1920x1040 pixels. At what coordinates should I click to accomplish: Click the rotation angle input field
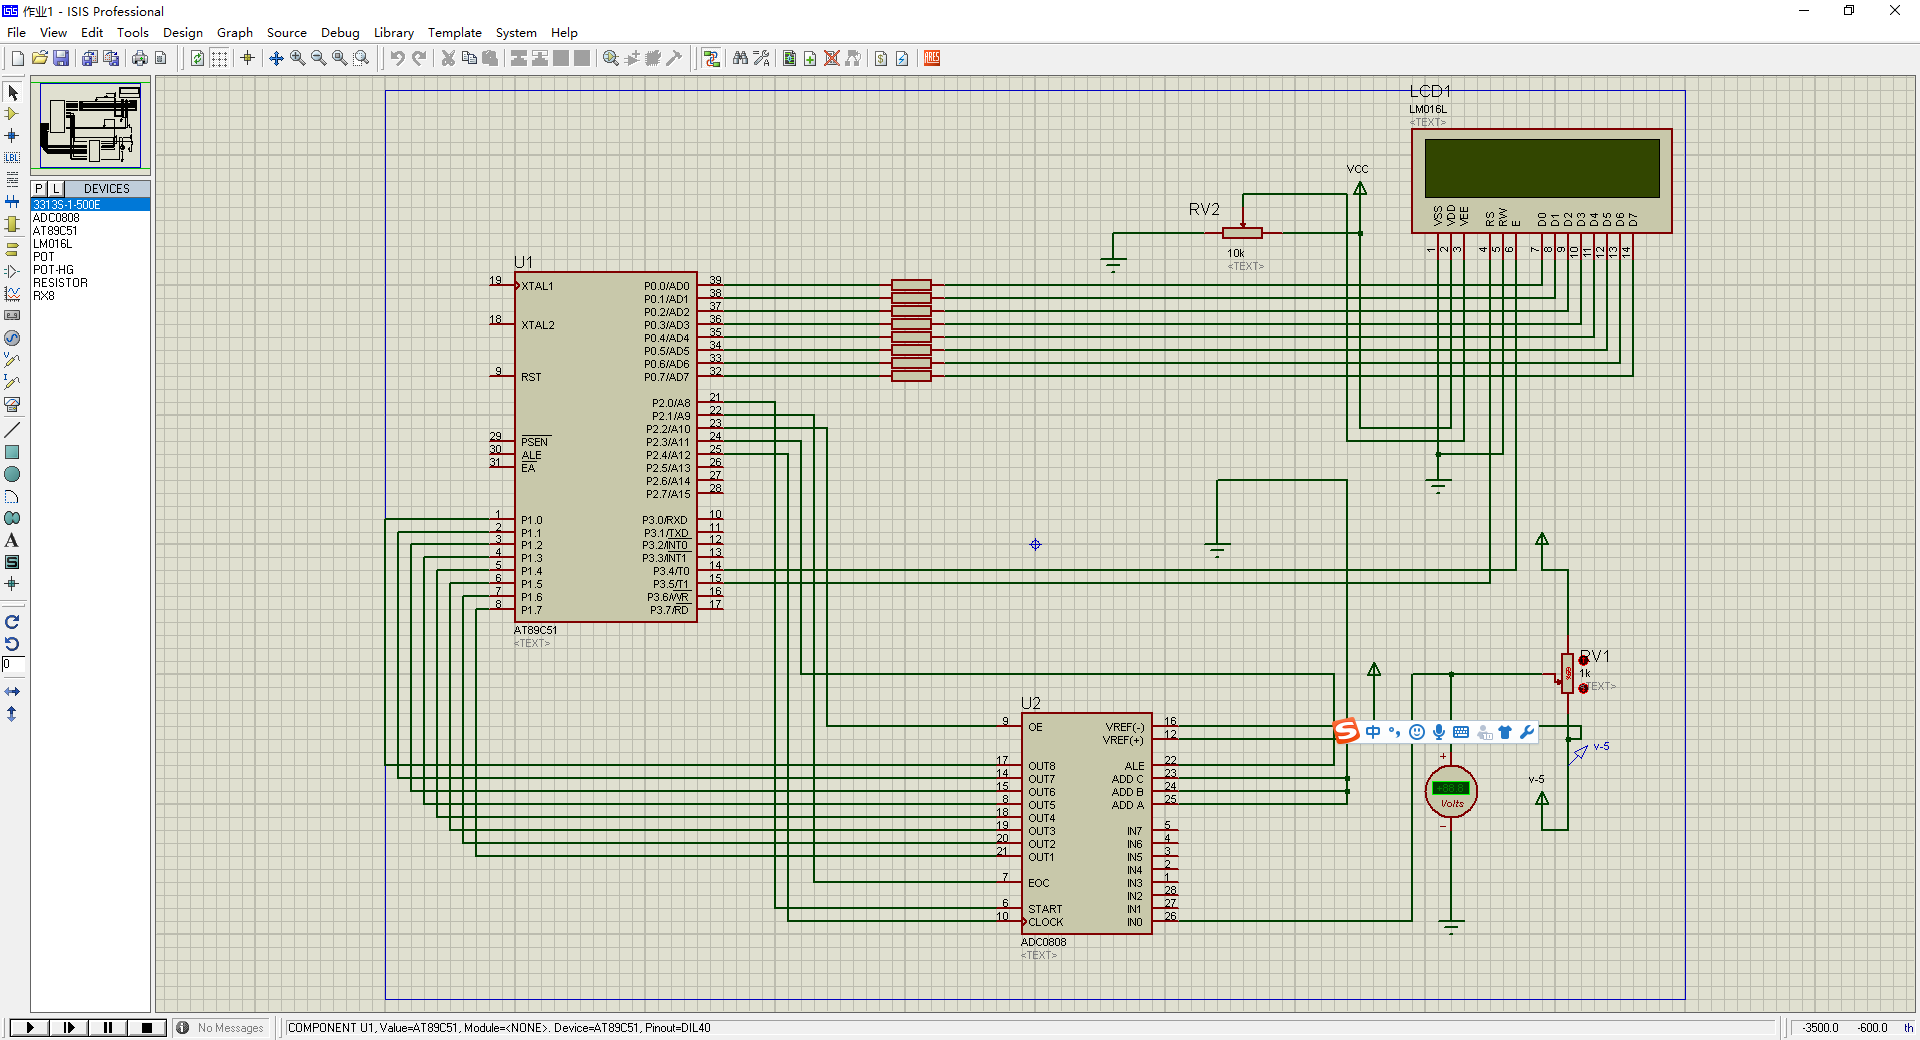[13, 664]
